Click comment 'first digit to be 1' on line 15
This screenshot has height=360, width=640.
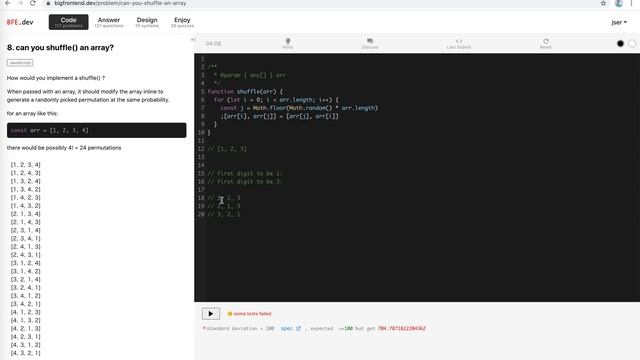[245, 173]
